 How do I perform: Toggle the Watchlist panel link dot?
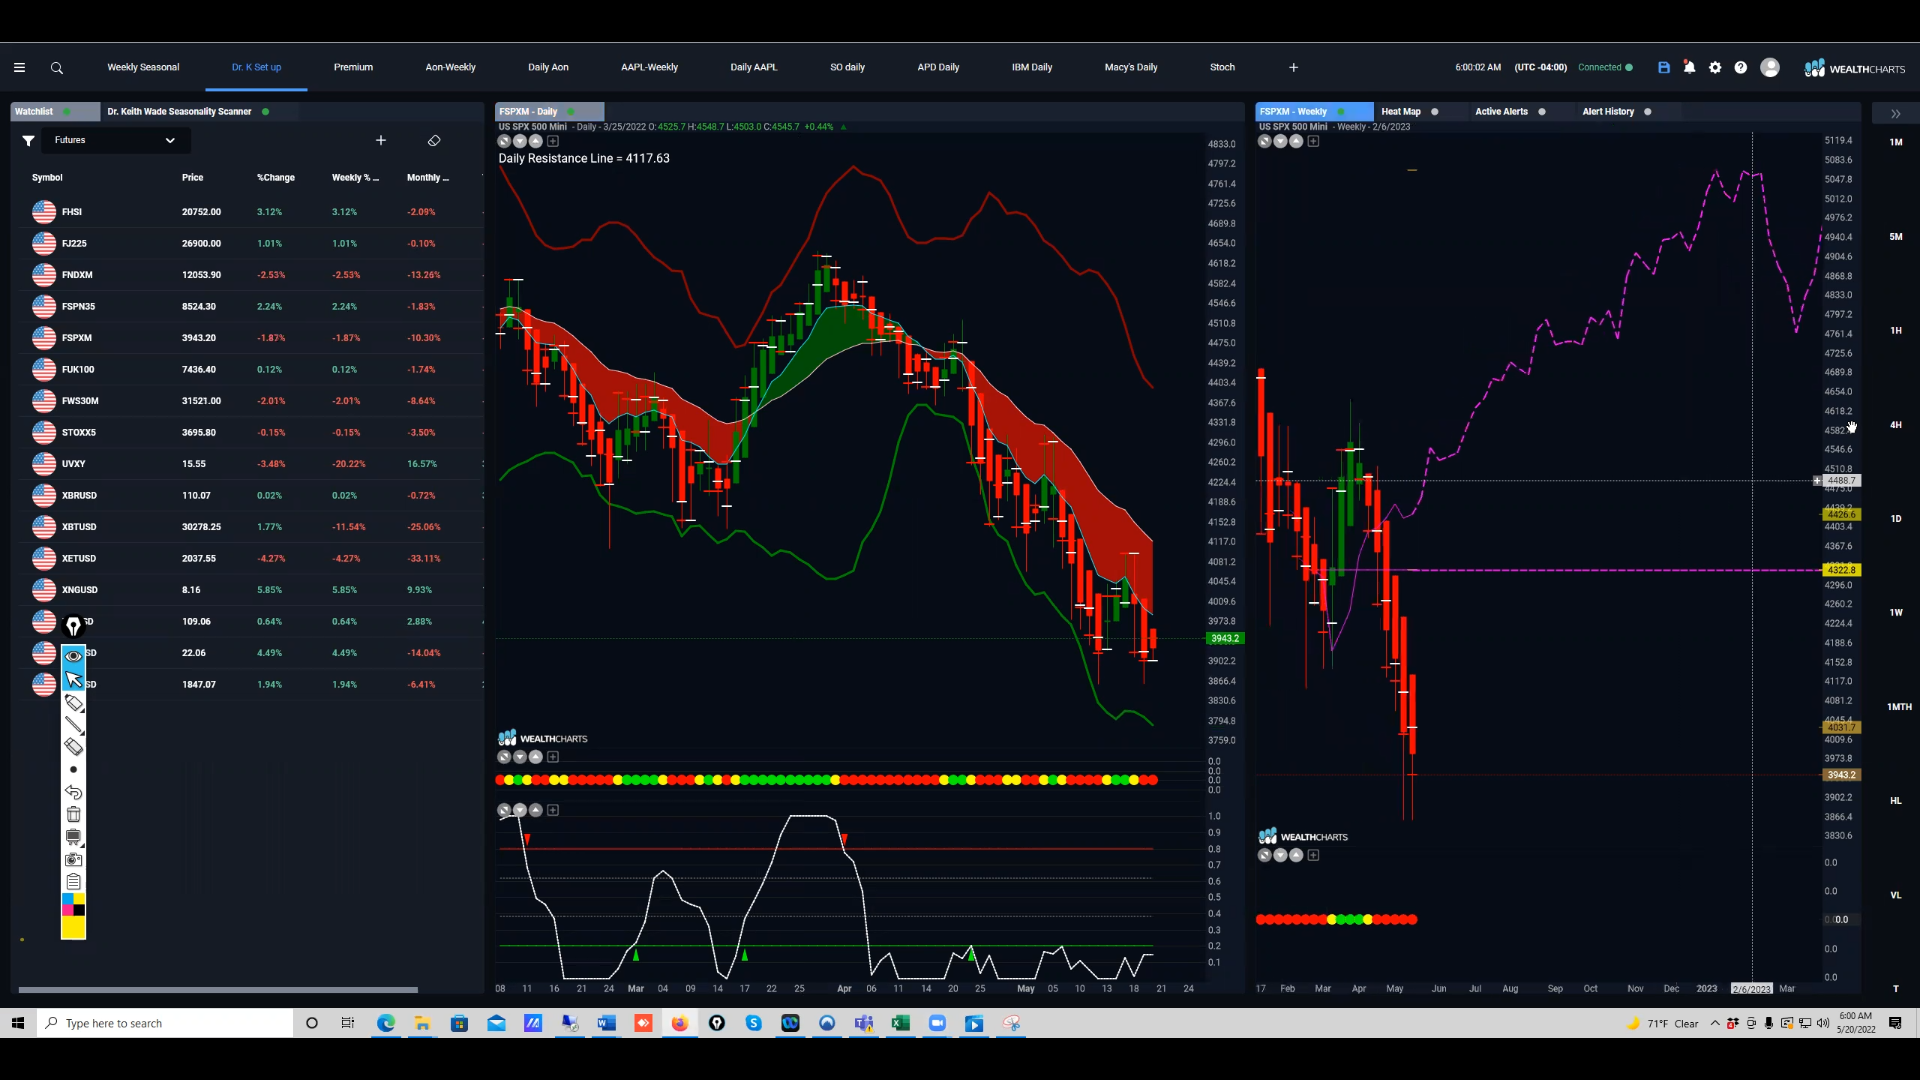click(x=67, y=112)
